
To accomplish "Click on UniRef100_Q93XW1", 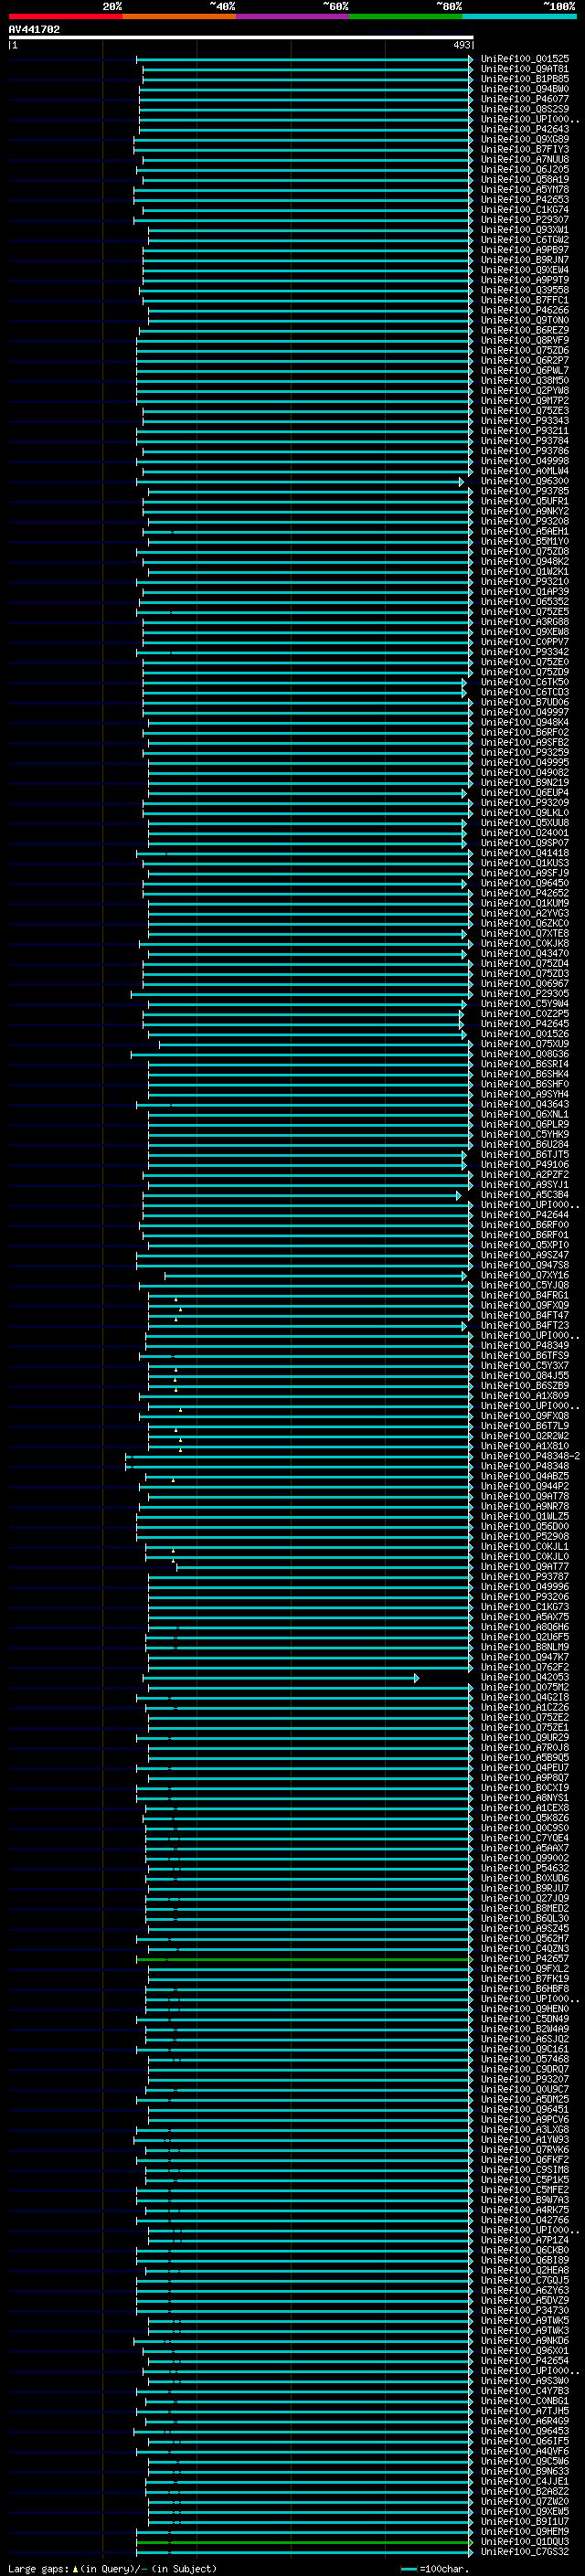I will pyautogui.click(x=524, y=230).
